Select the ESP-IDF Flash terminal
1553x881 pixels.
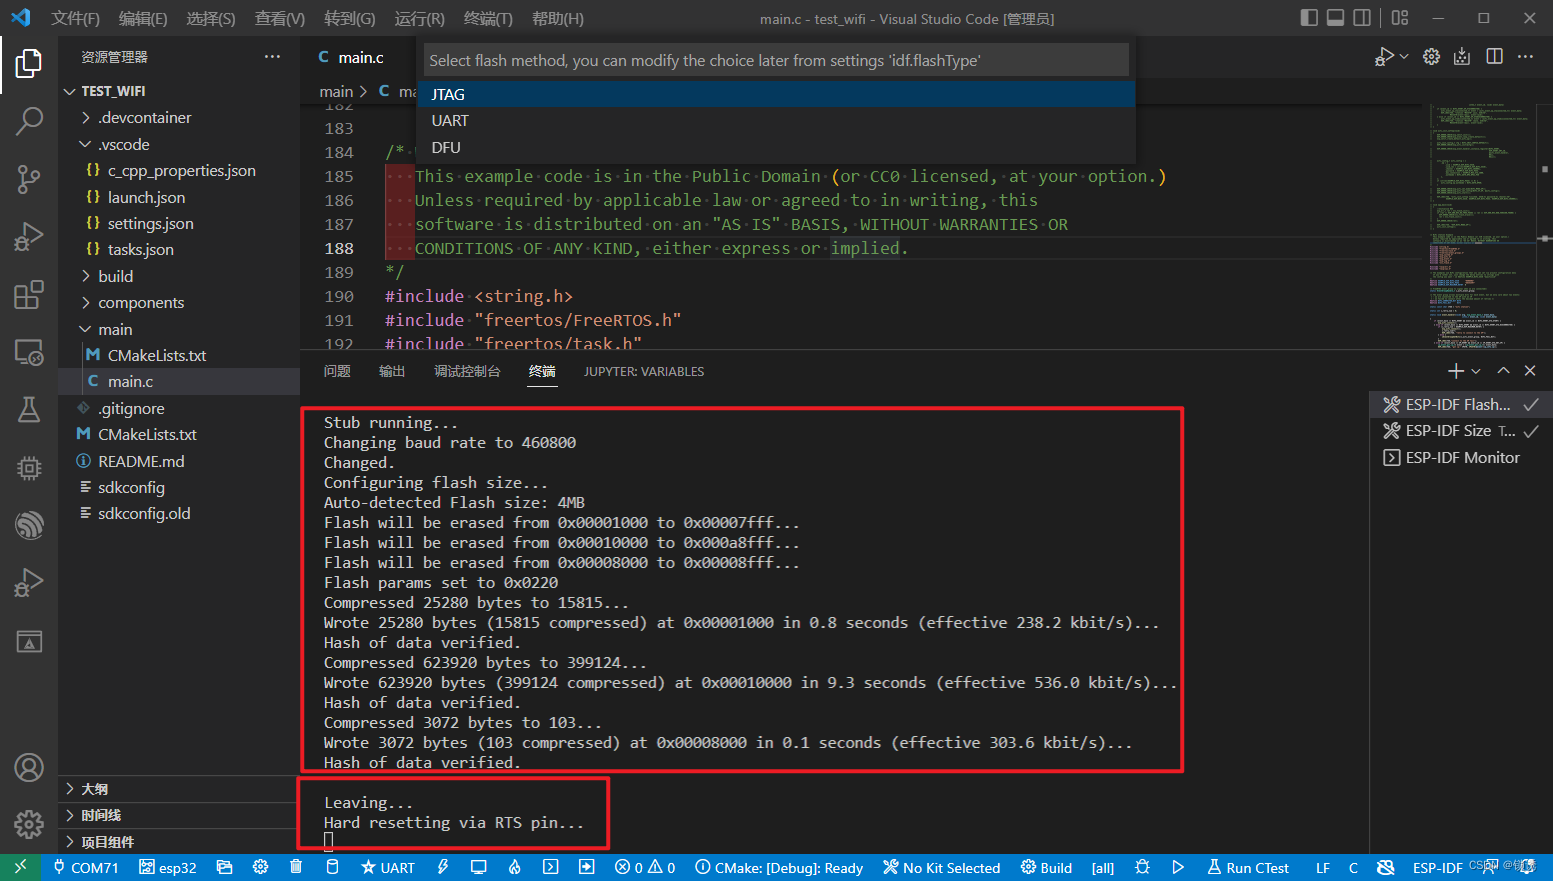[1460, 404]
